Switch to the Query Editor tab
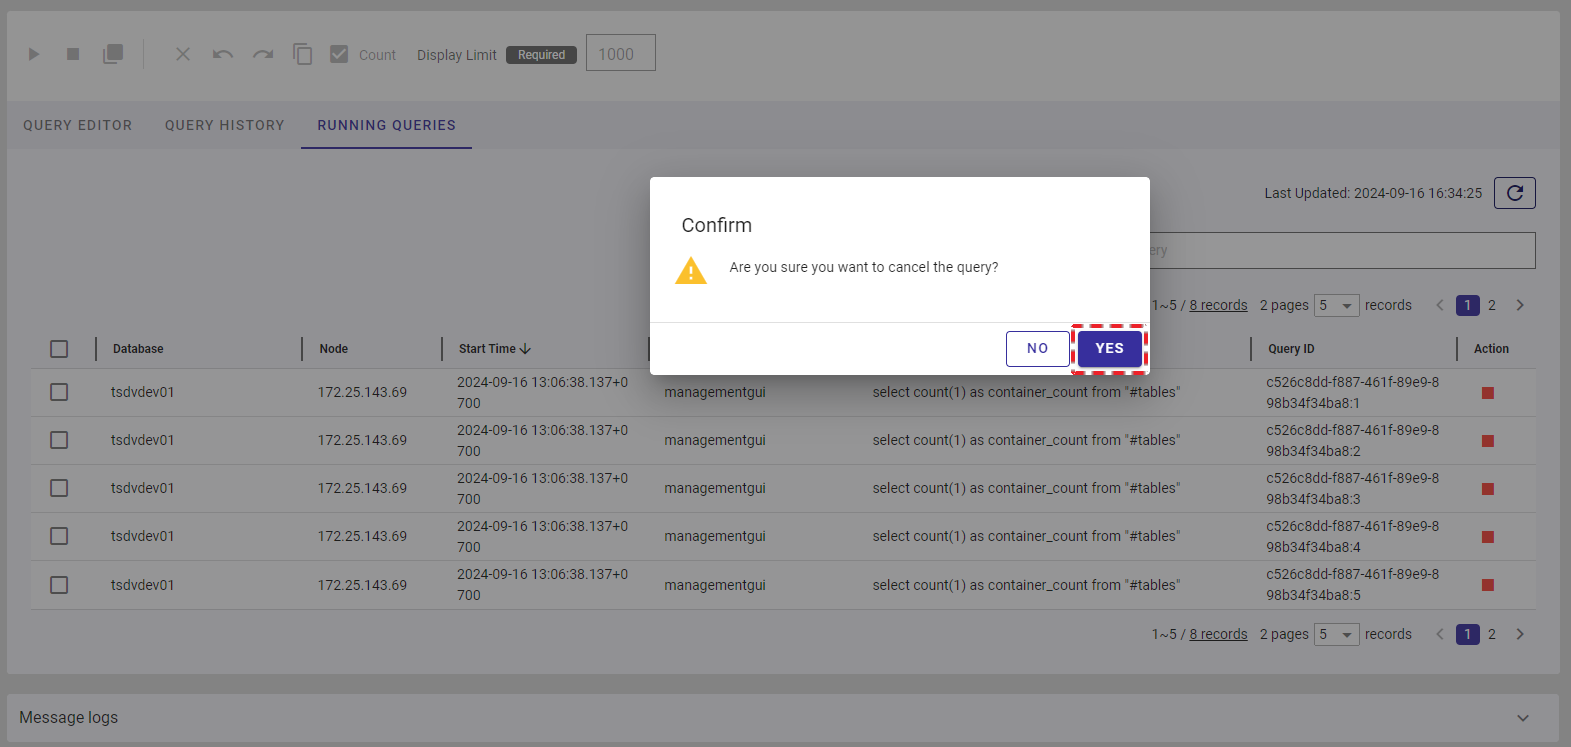The width and height of the screenshot is (1571, 747). pos(78,125)
